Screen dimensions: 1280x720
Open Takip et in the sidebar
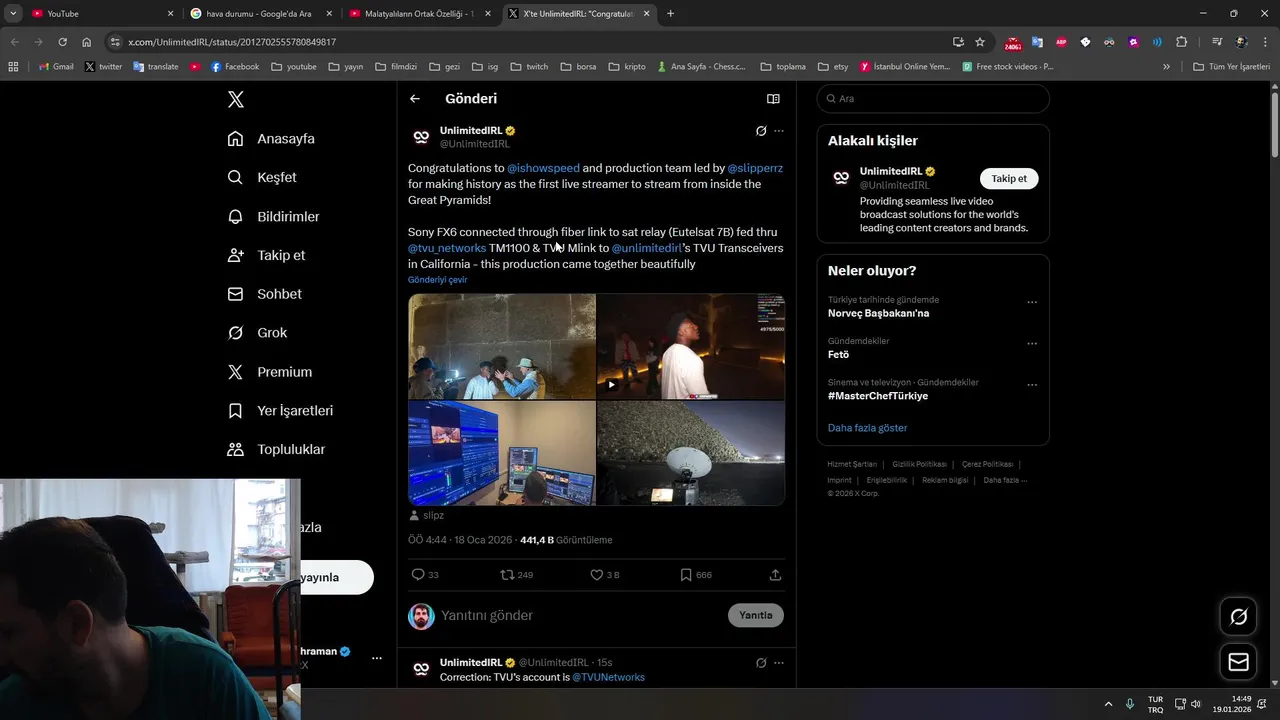pos(266,255)
